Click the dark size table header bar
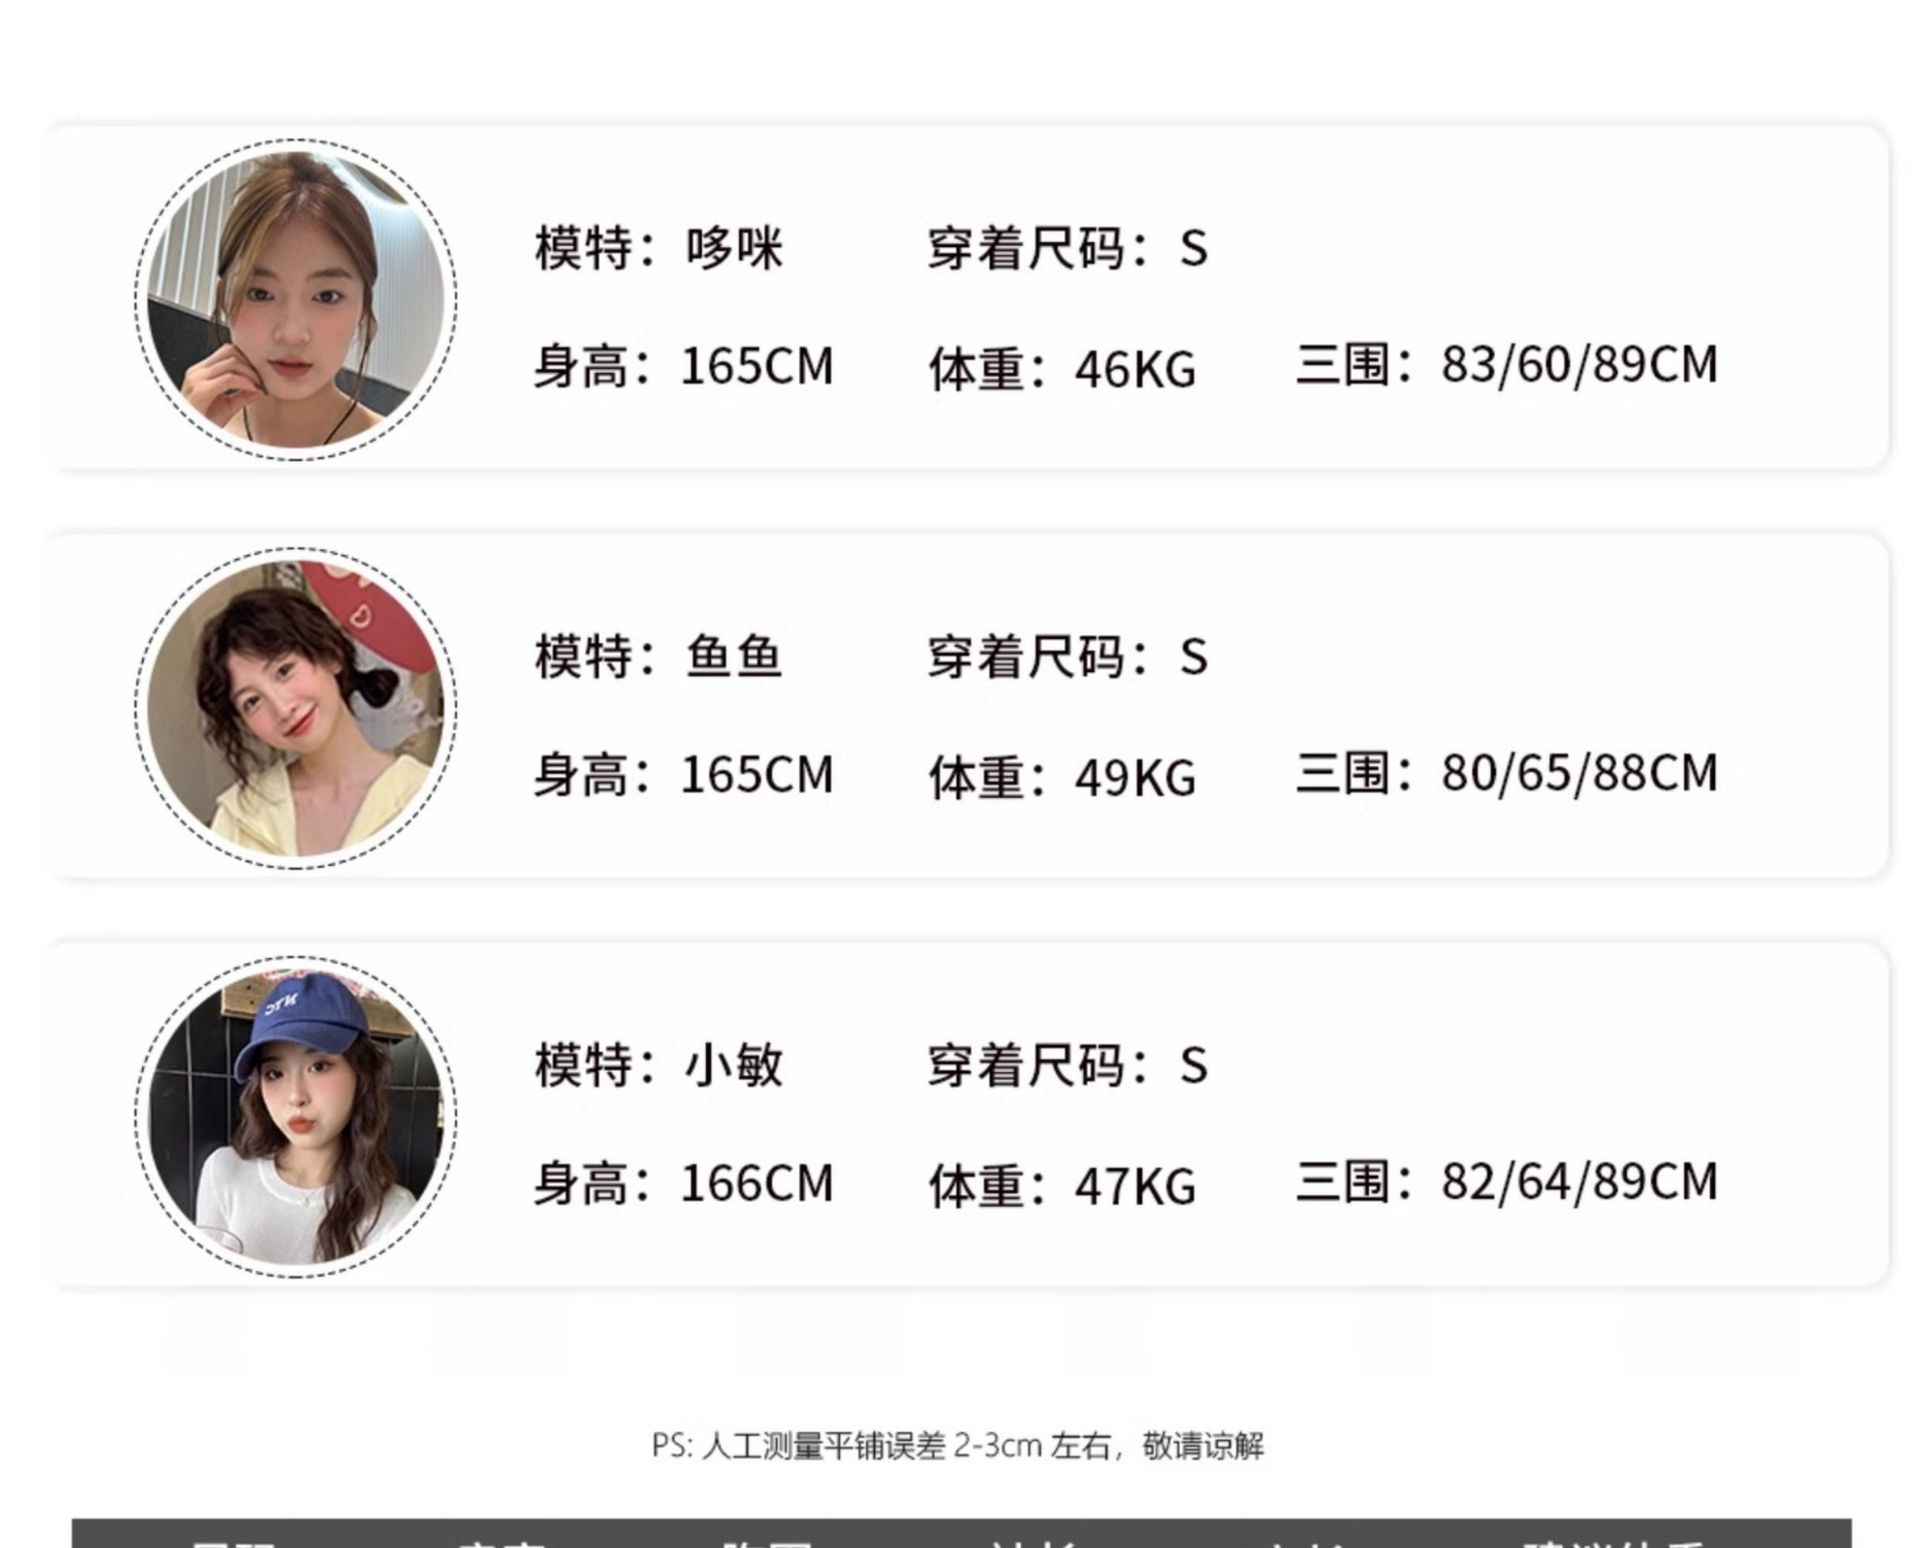This screenshot has height=1548, width=1920. [961, 1533]
